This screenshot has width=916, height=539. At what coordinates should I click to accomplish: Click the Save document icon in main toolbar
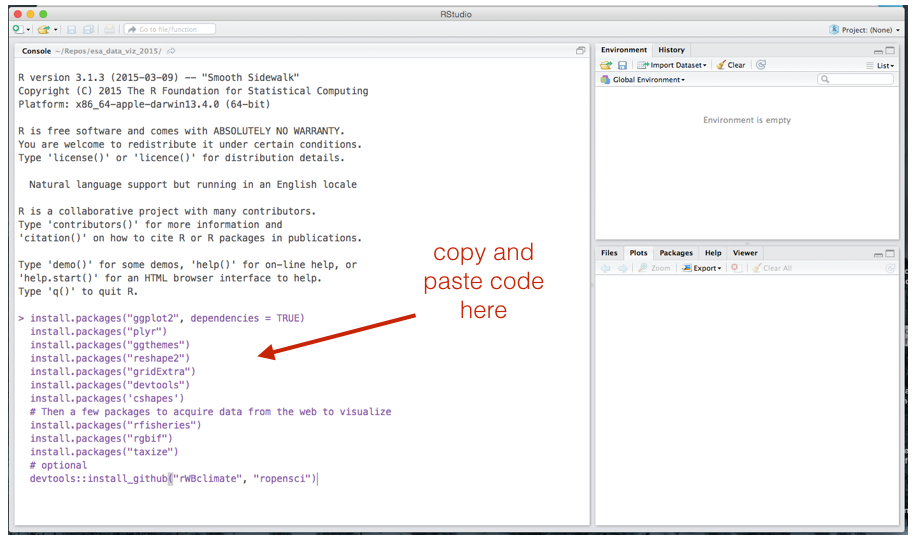tap(71, 29)
